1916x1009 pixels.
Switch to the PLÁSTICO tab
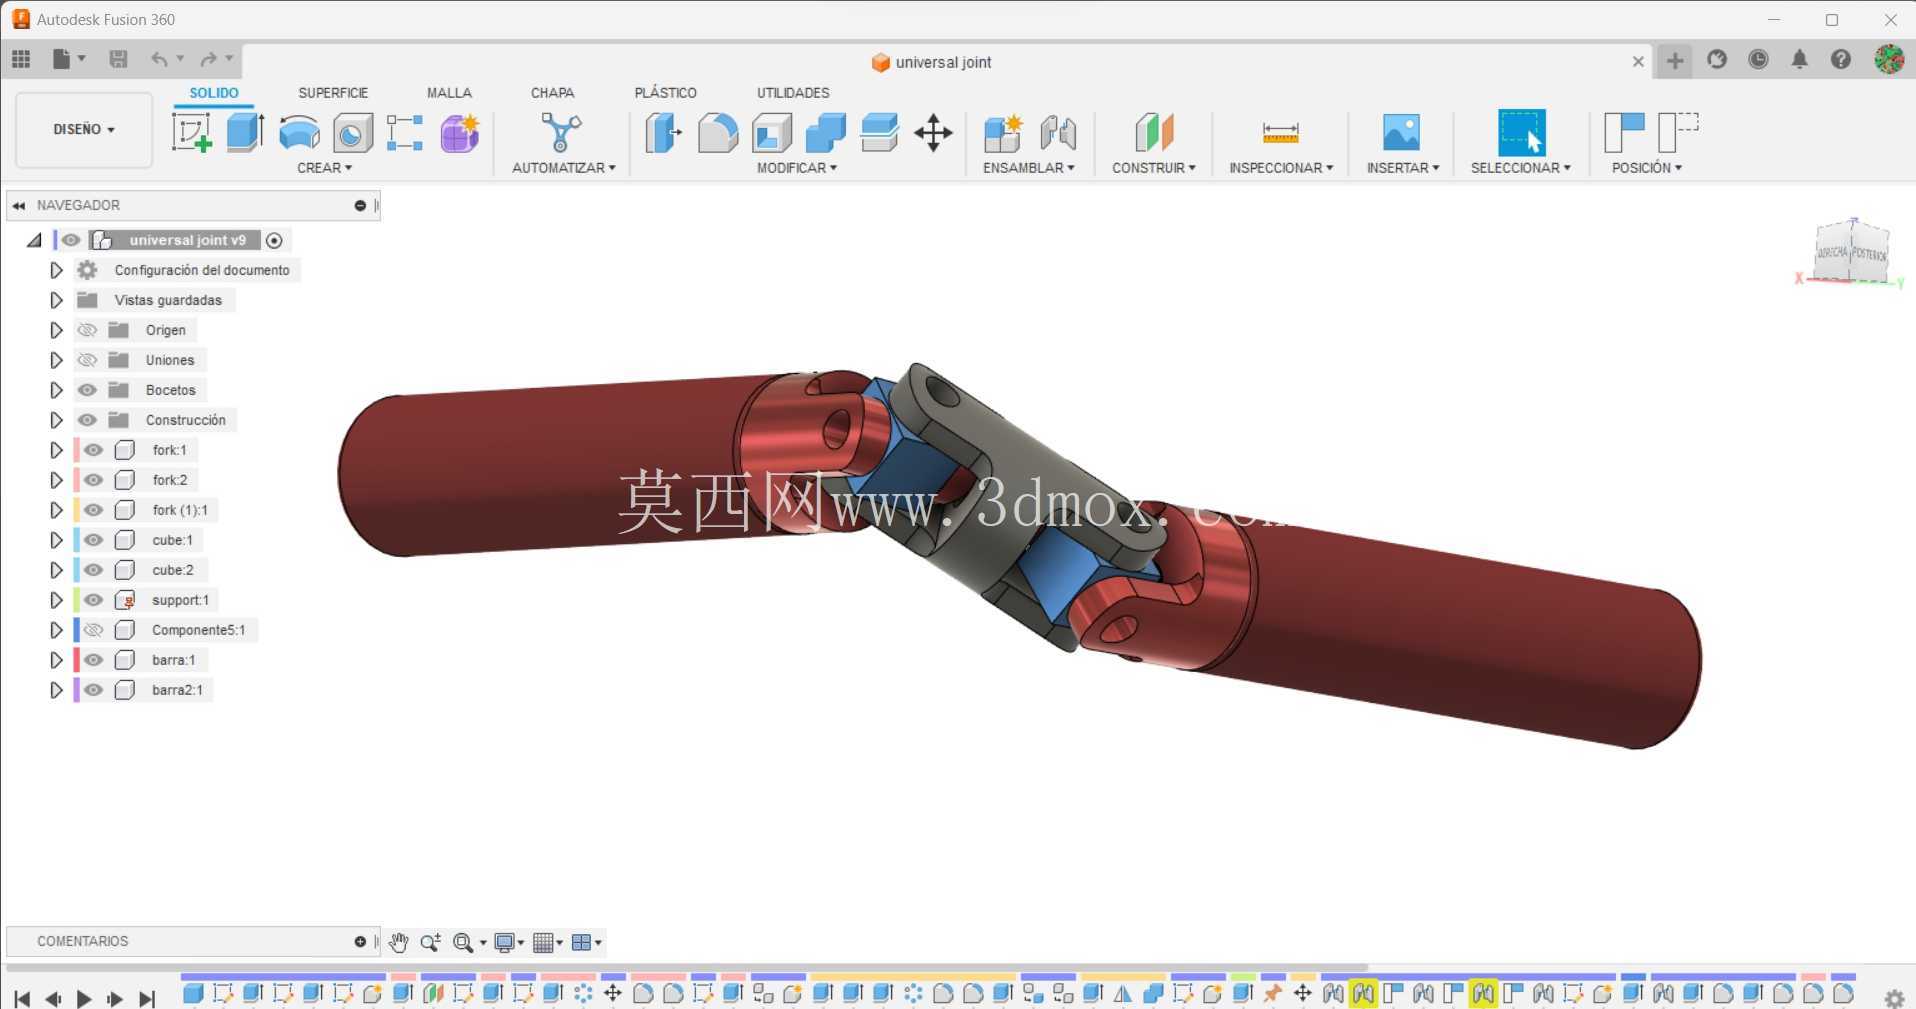click(x=665, y=93)
